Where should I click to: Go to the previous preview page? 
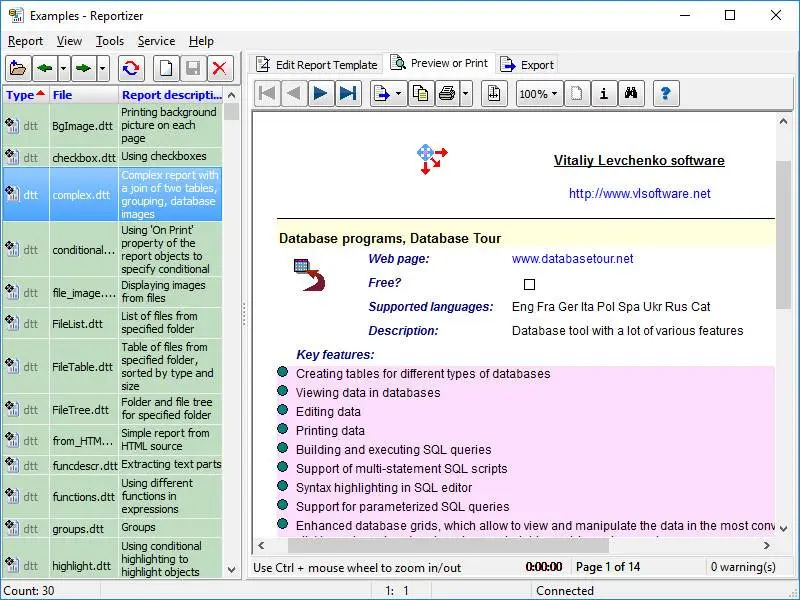tap(294, 93)
